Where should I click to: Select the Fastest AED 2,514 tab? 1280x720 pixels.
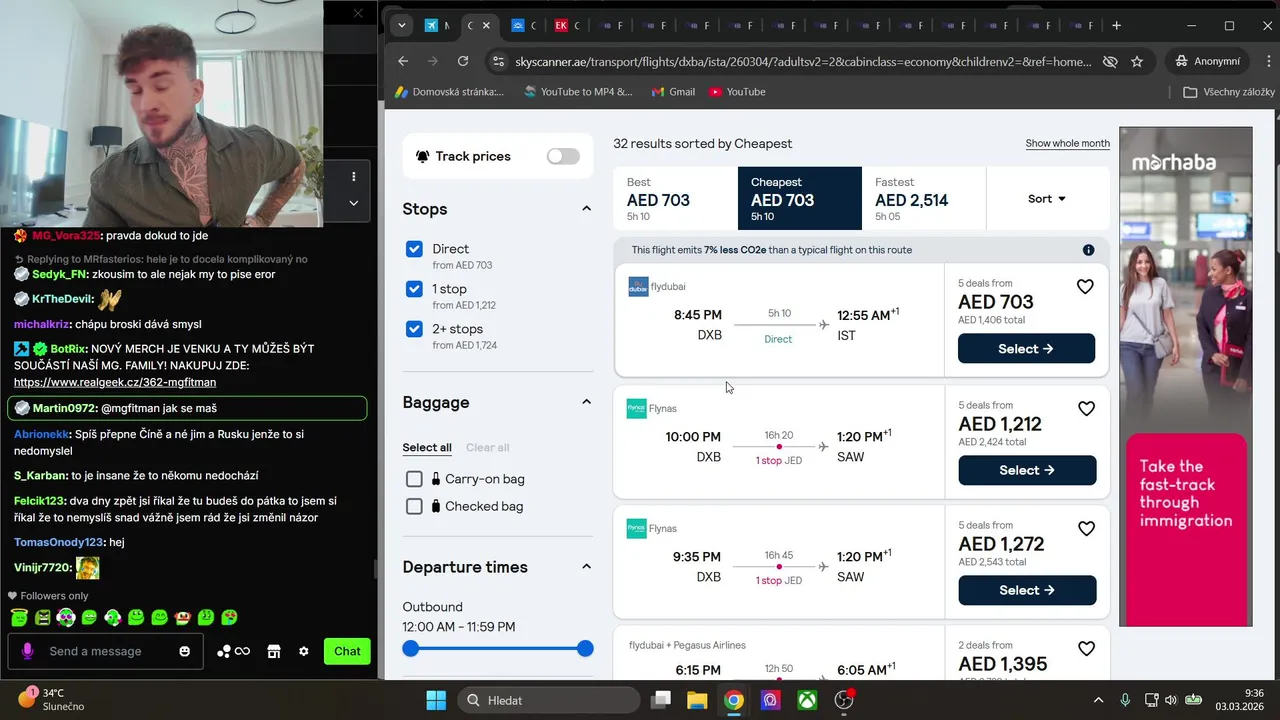[x=924, y=199]
